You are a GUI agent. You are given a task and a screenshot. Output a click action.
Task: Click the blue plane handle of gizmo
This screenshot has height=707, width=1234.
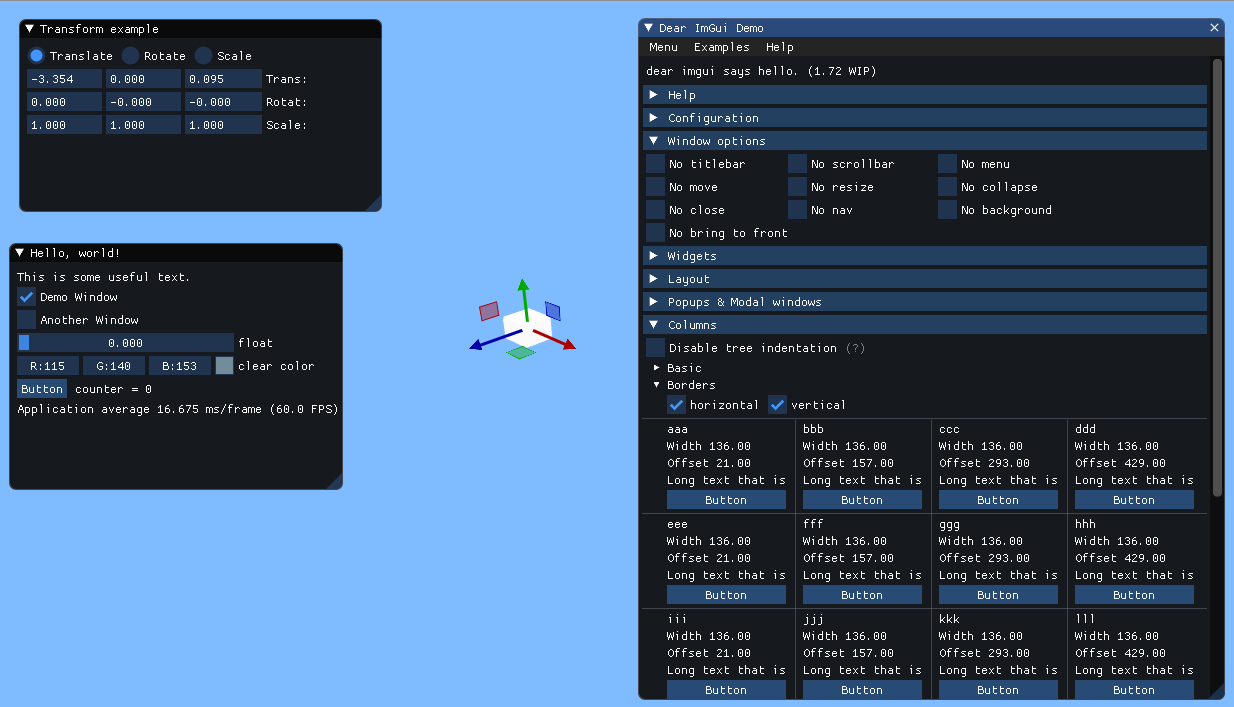click(553, 311)
